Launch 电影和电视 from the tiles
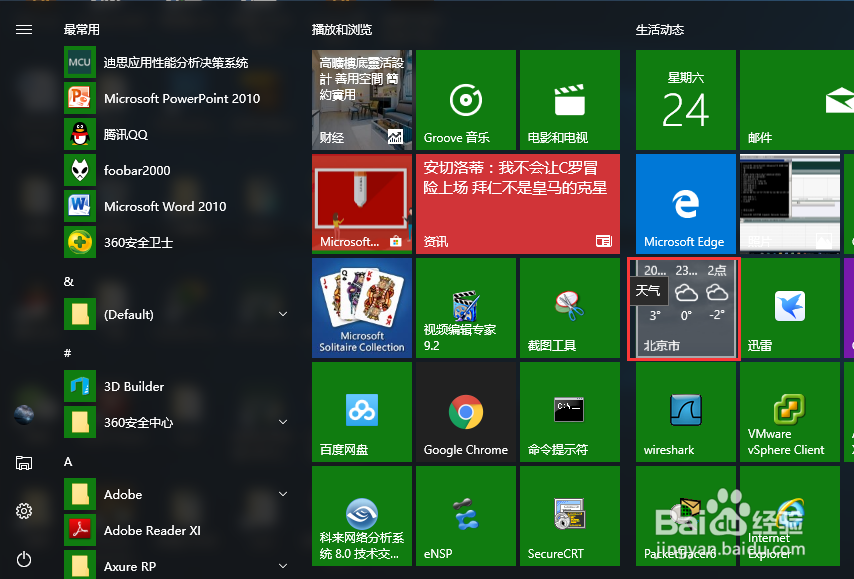The image size is (854, 579). click(x=569, y=100)
